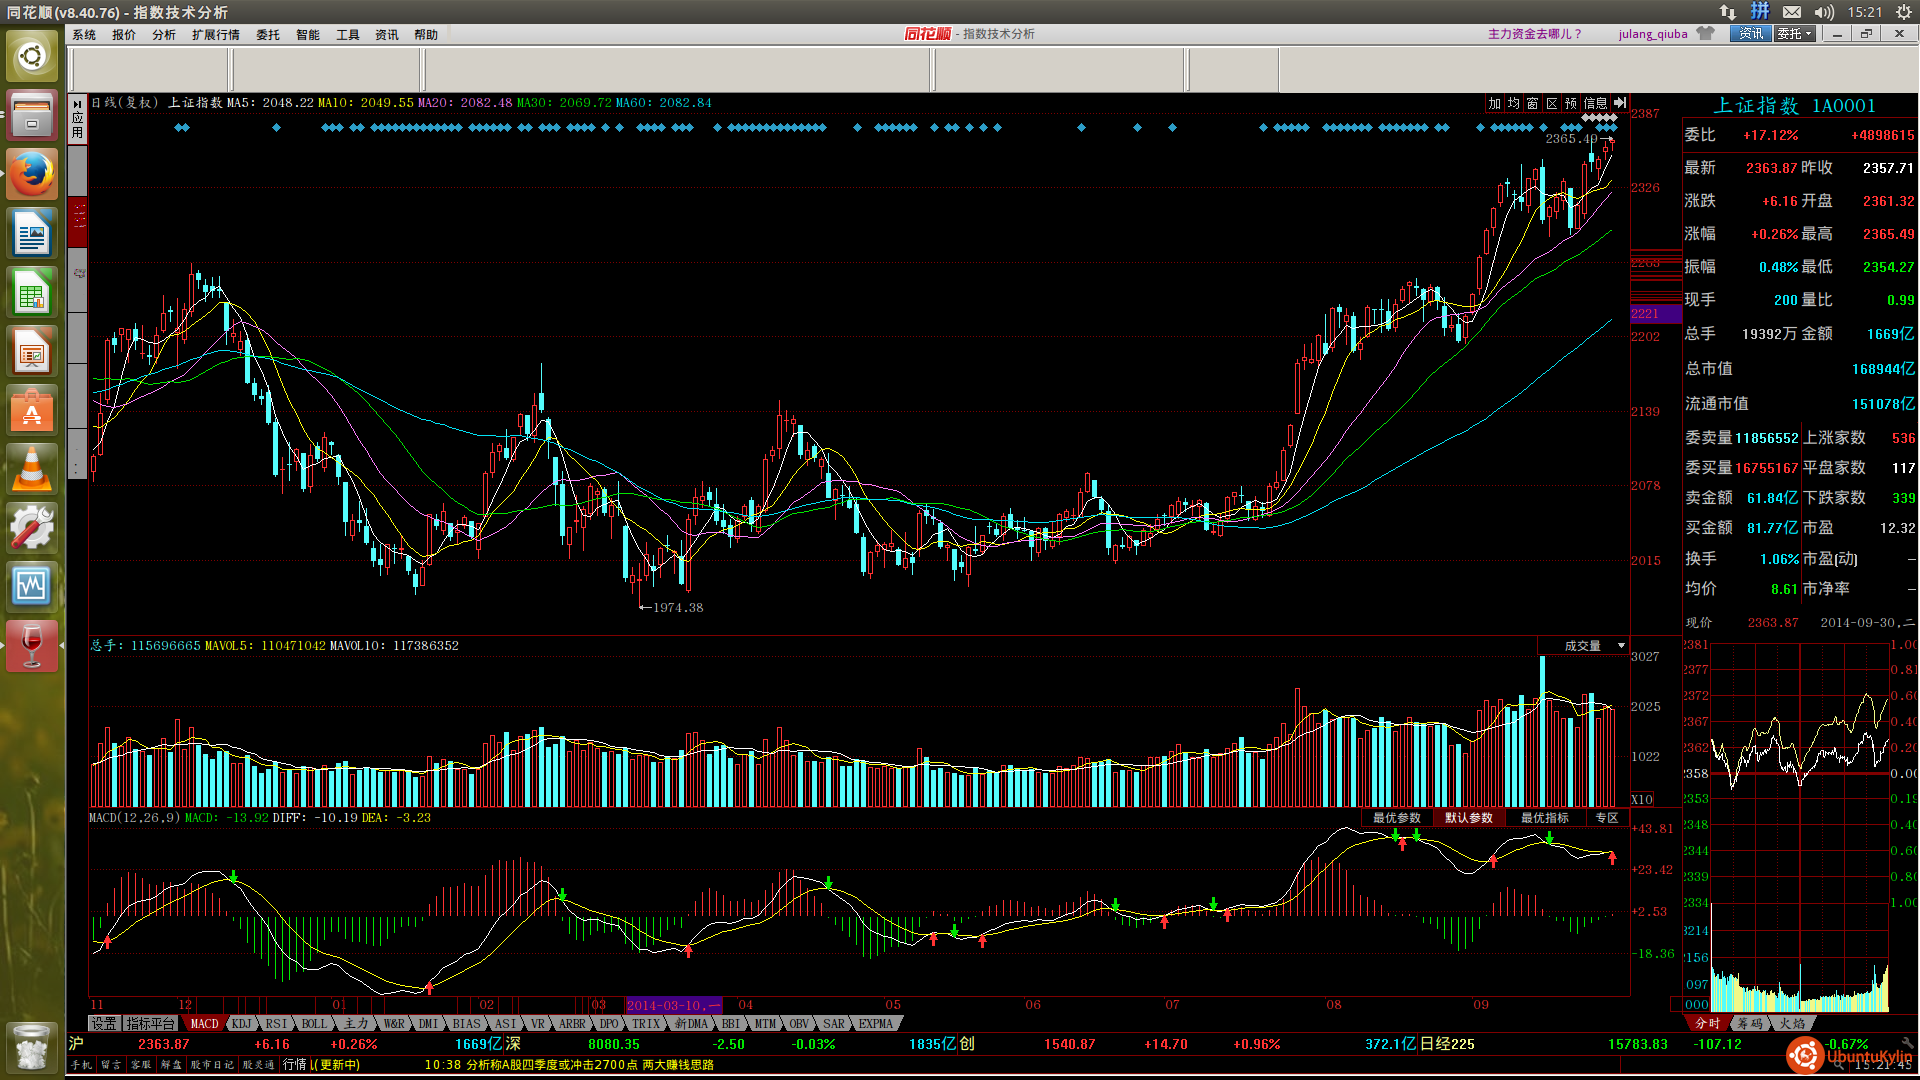This screenshot has height=1080, width=1920.
Task: Open the mail indicator in system tray
Action: coord(1792,12)
